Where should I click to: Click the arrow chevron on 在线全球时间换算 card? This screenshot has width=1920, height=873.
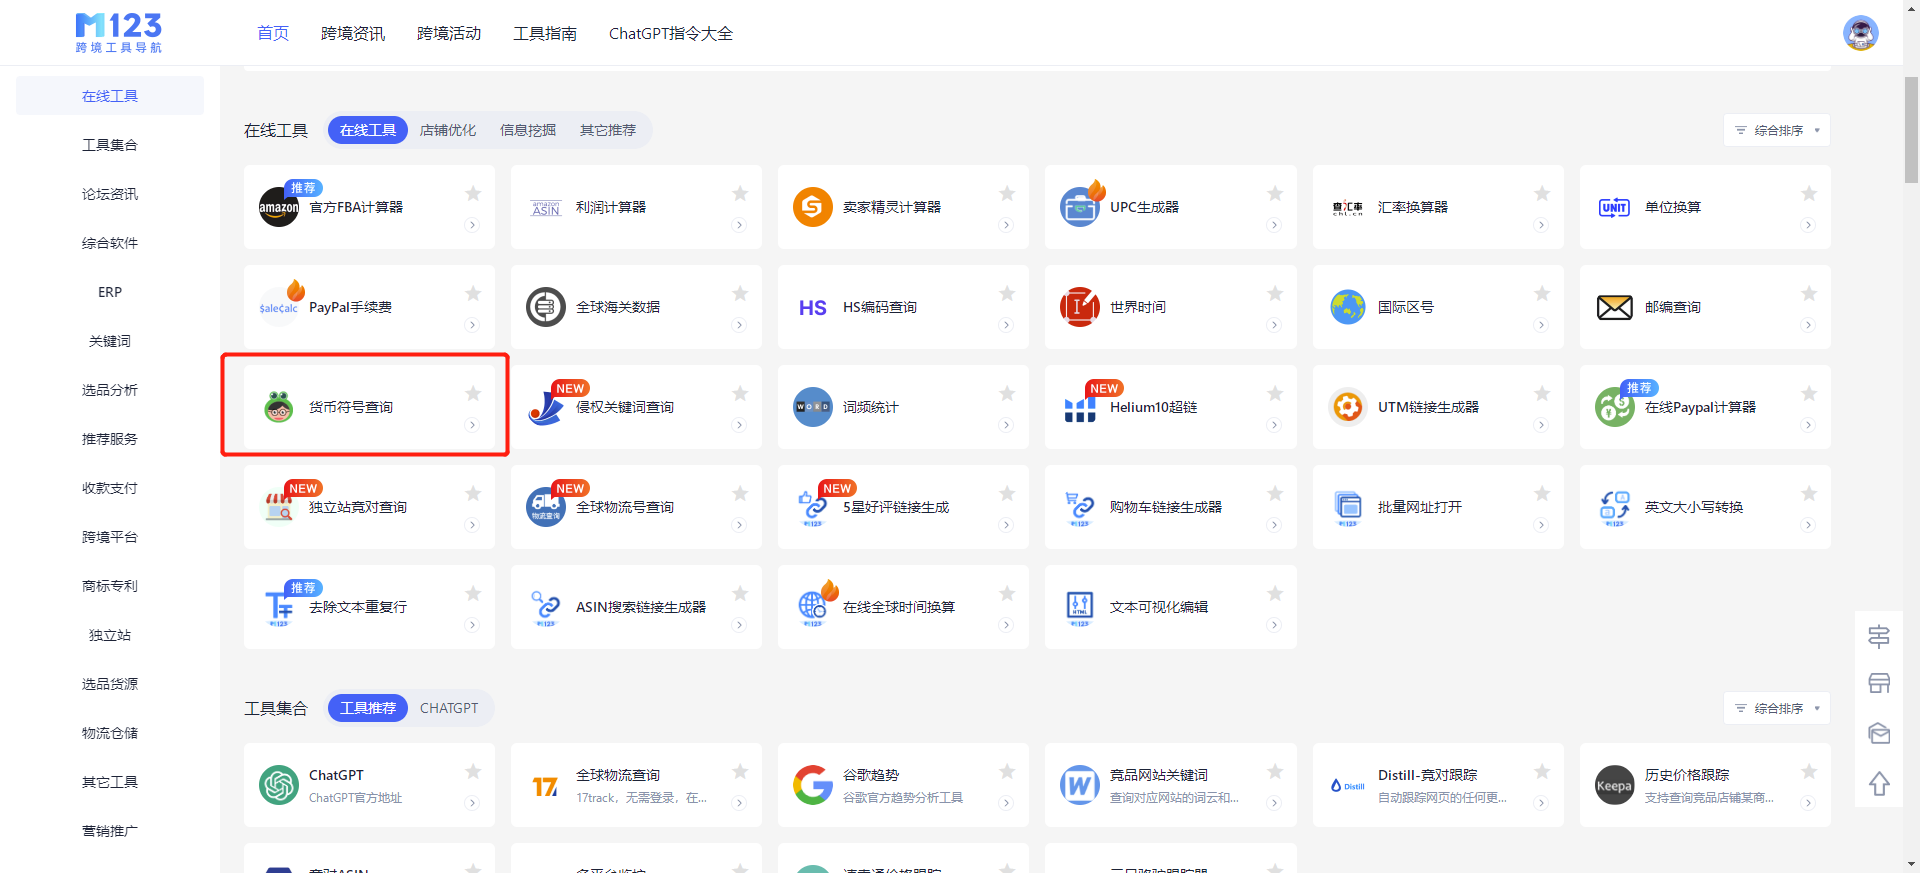coord(1006,625)
